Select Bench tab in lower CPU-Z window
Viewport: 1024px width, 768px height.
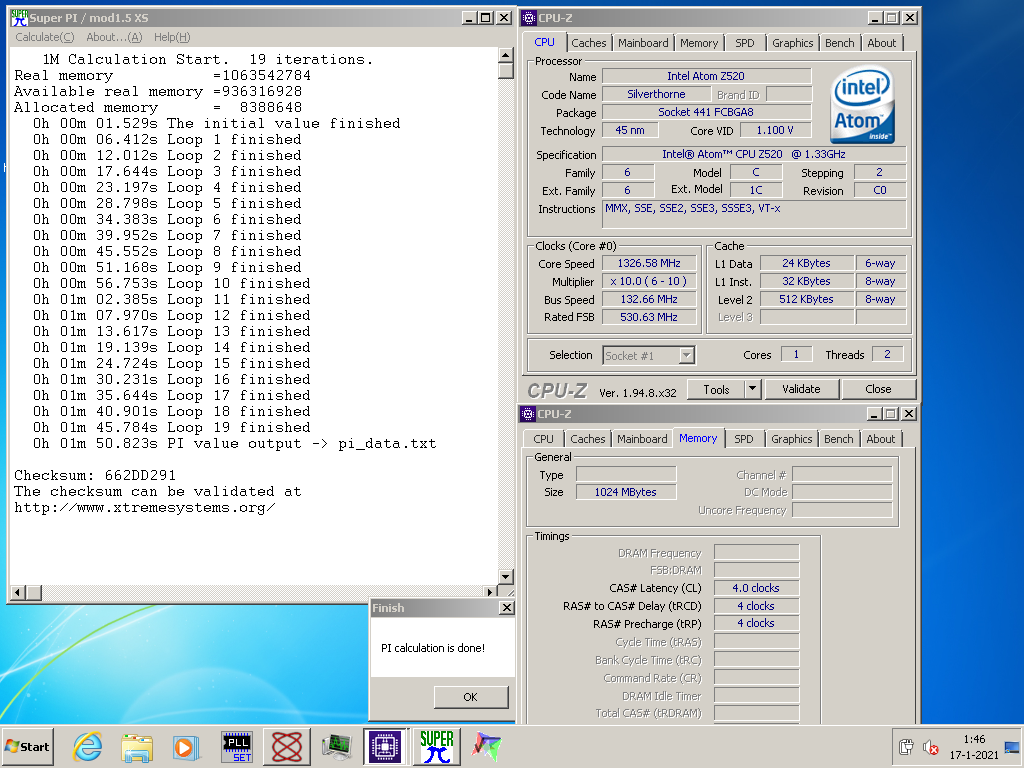click(839, 439)
